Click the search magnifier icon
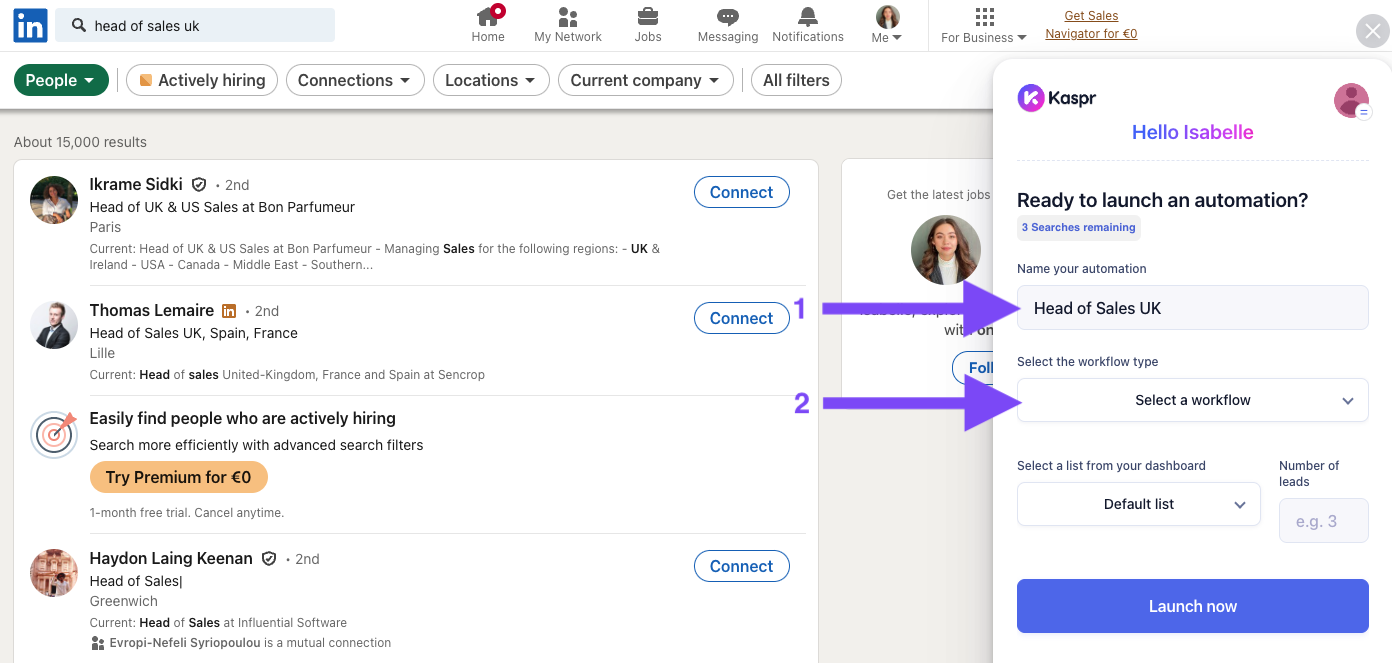This screenshot has width=1392, height=663. pyautogui.click(x=79, y=26)
